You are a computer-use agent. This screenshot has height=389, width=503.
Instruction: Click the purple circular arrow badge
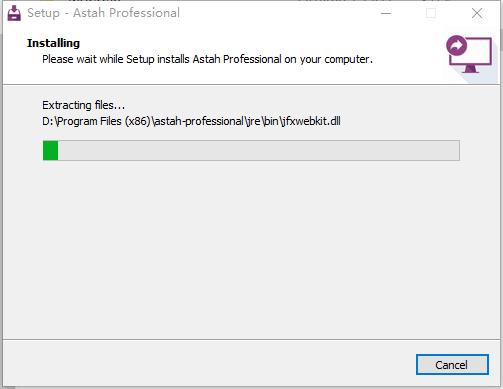click(x=456, y=46)
